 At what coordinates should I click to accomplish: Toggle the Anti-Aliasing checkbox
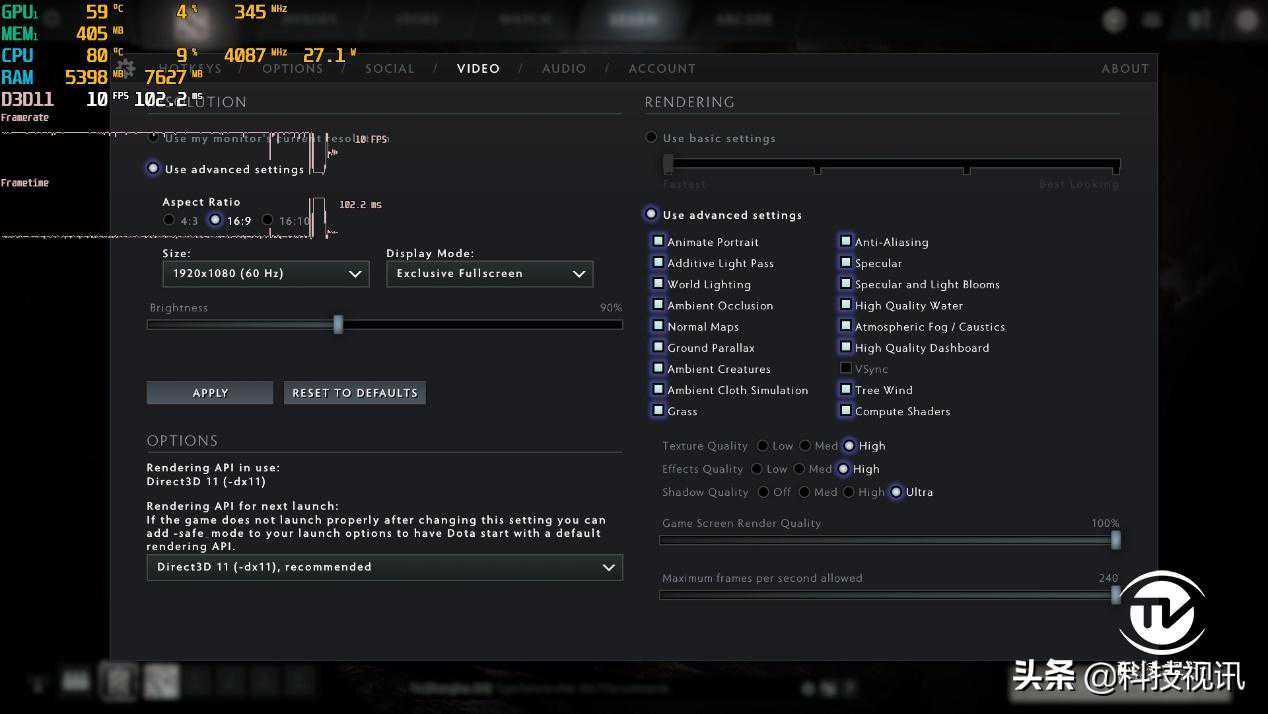pos(846,242)
